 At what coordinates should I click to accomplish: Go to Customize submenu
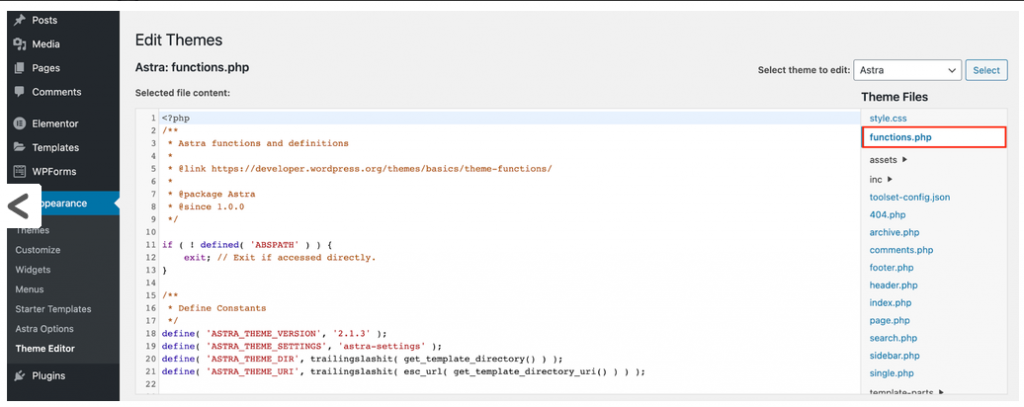coord(38,250)
